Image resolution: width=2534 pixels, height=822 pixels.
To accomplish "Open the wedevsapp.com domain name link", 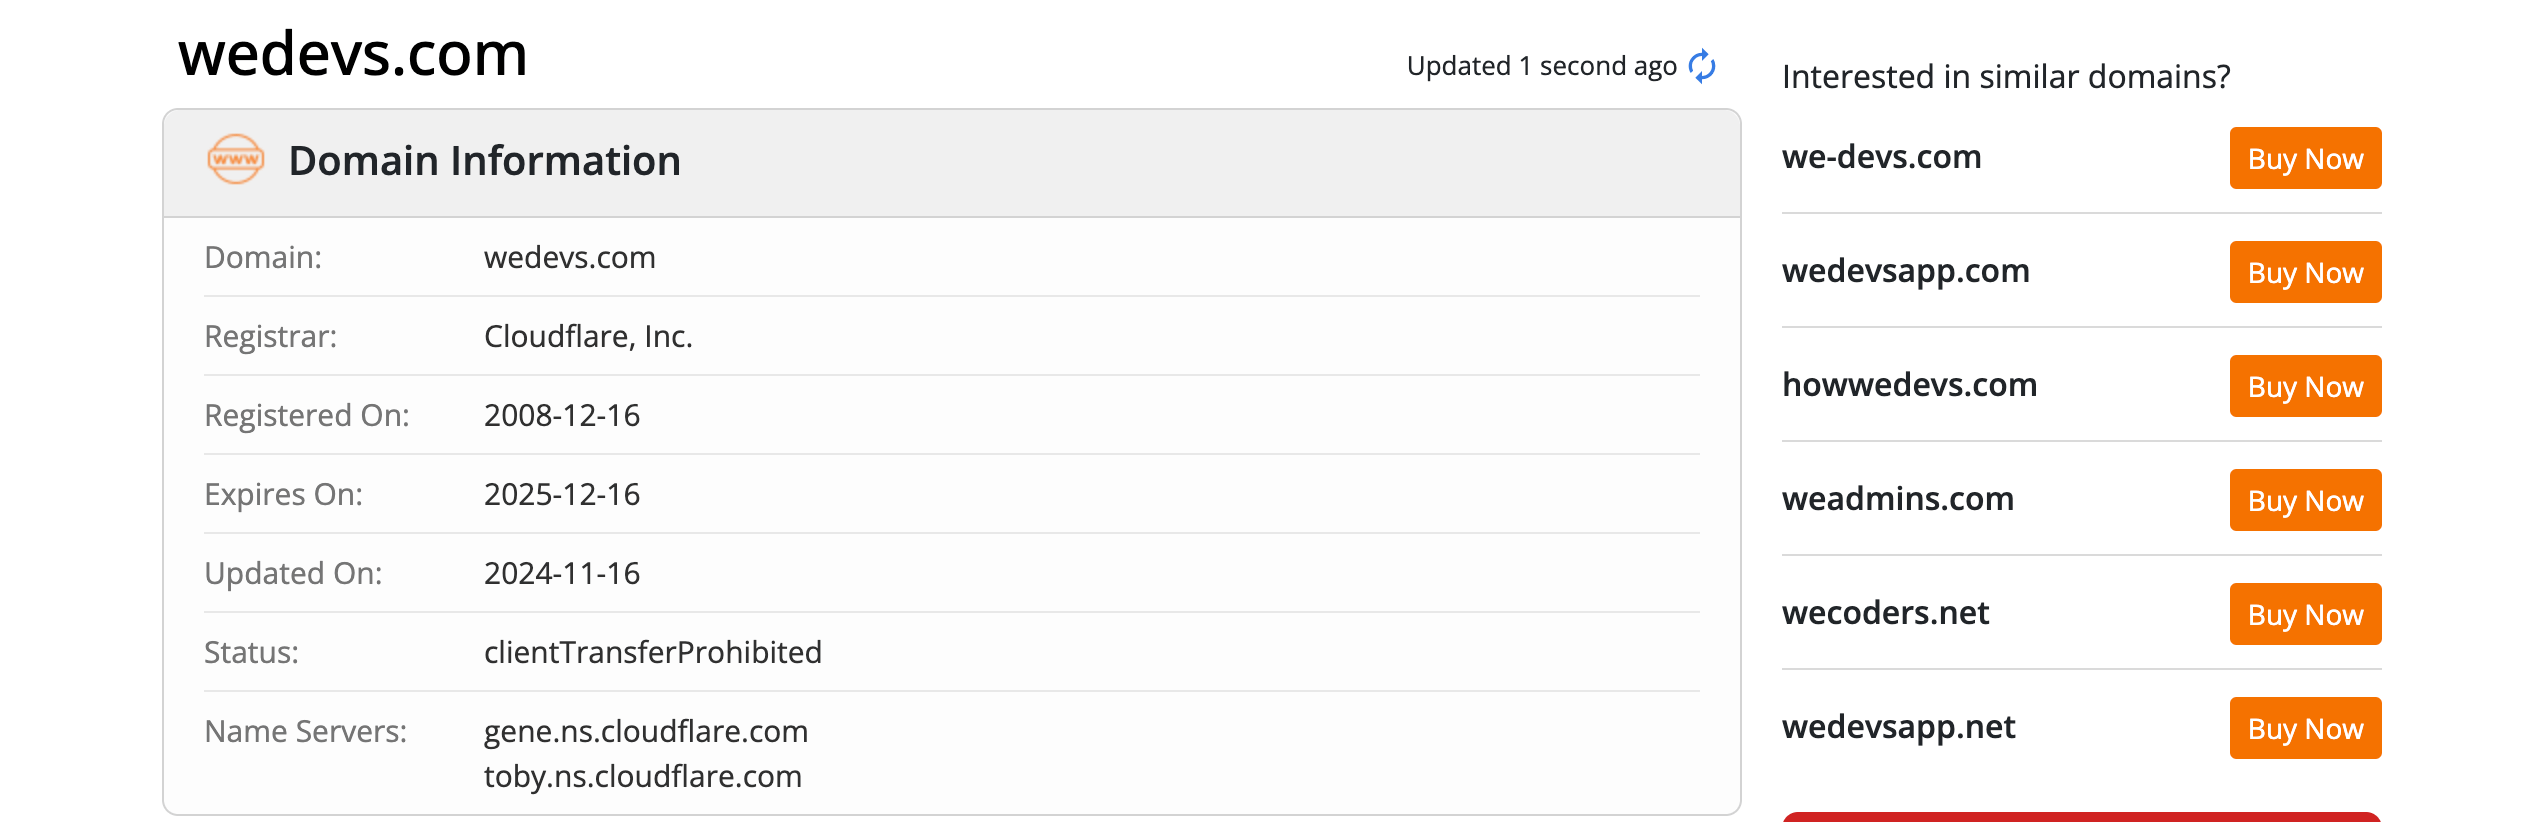I will coord(1906,271).
